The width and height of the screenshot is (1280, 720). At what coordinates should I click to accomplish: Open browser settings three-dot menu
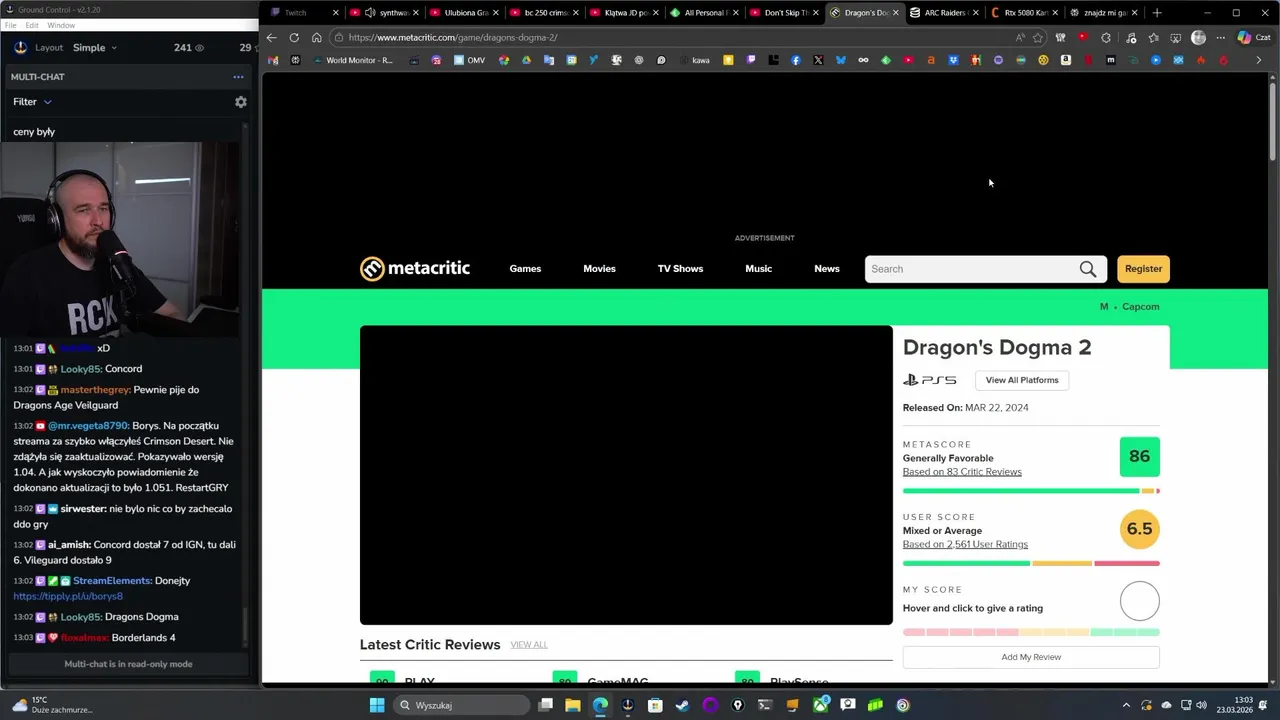pyautogui.click(x=1220, y=38)
